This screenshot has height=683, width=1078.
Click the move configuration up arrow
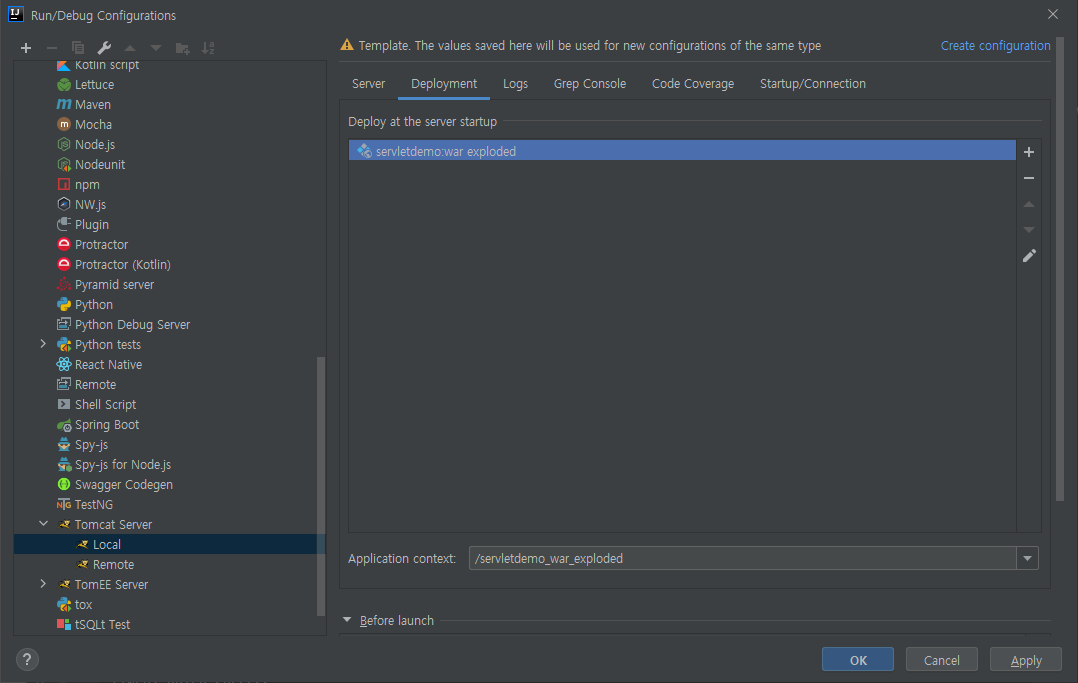tap(130, 48)
